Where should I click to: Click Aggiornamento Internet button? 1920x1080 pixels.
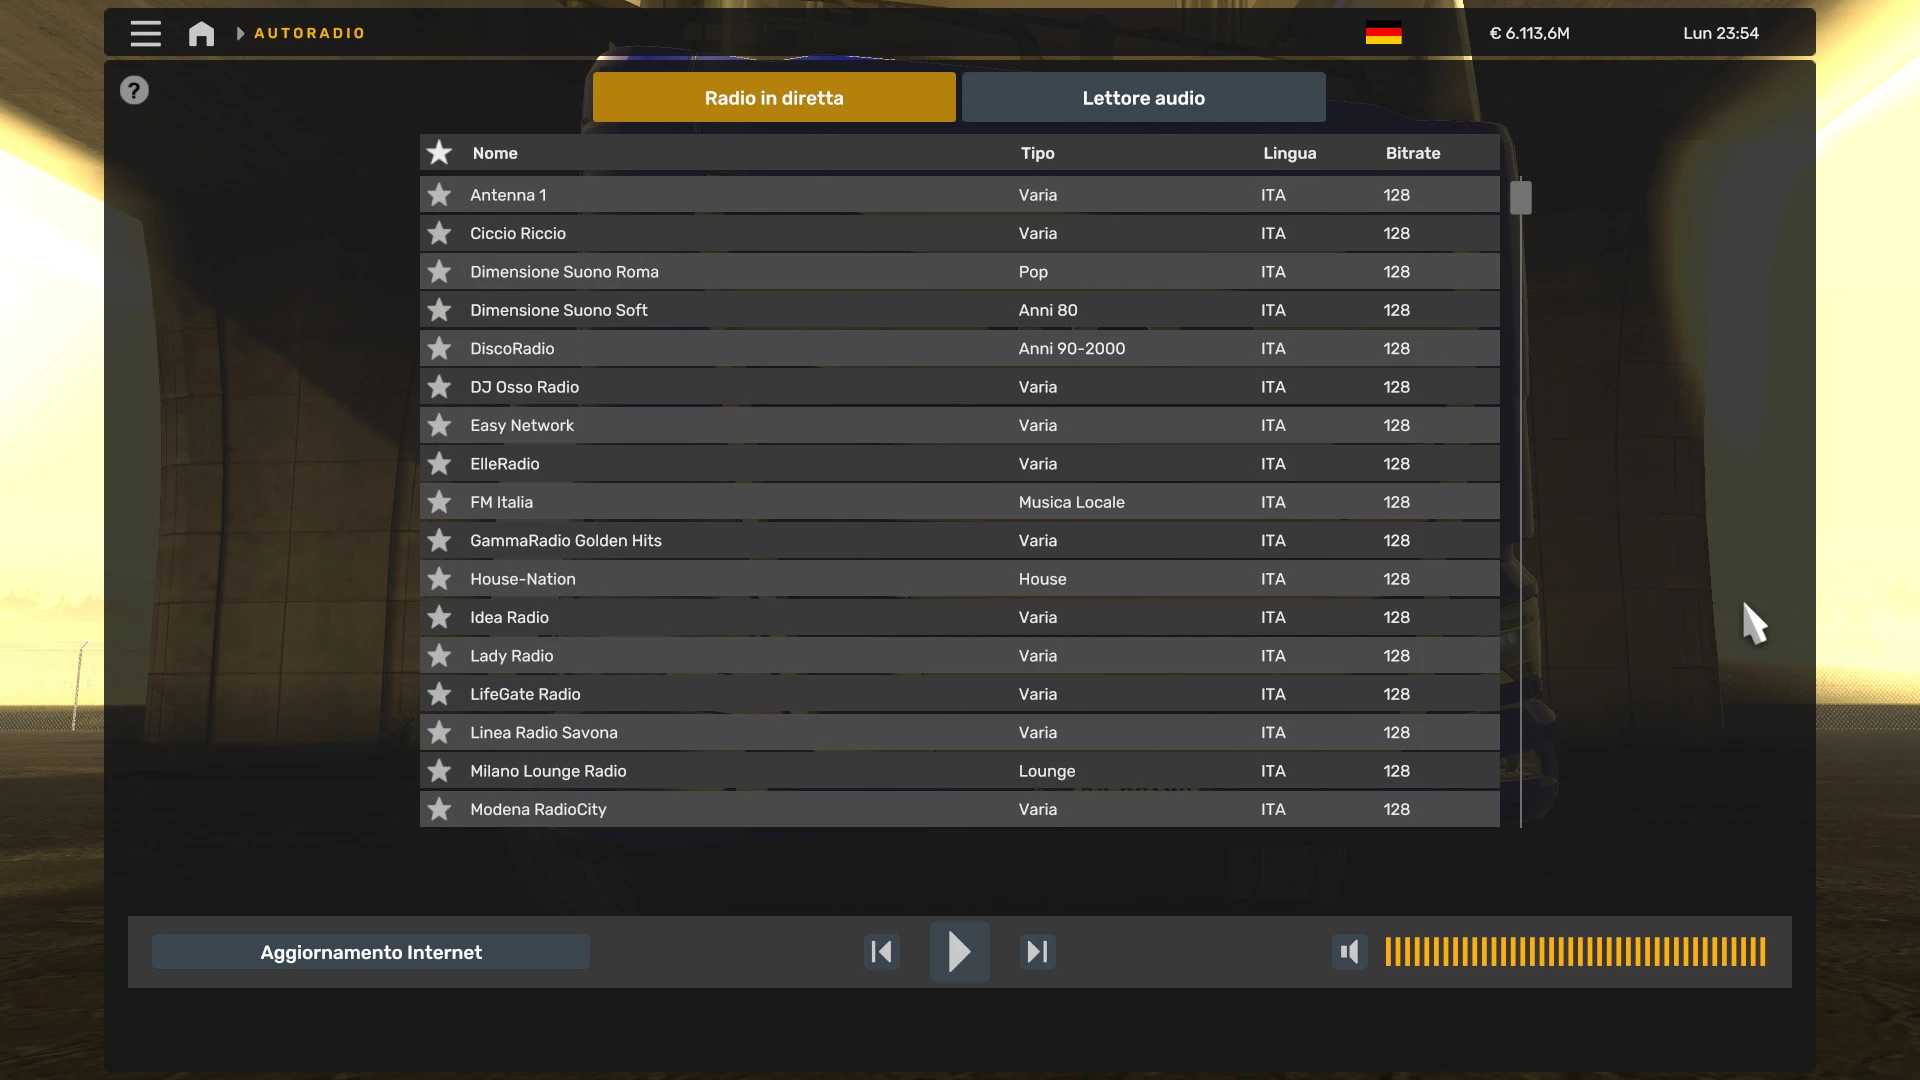tap(371, 952)
